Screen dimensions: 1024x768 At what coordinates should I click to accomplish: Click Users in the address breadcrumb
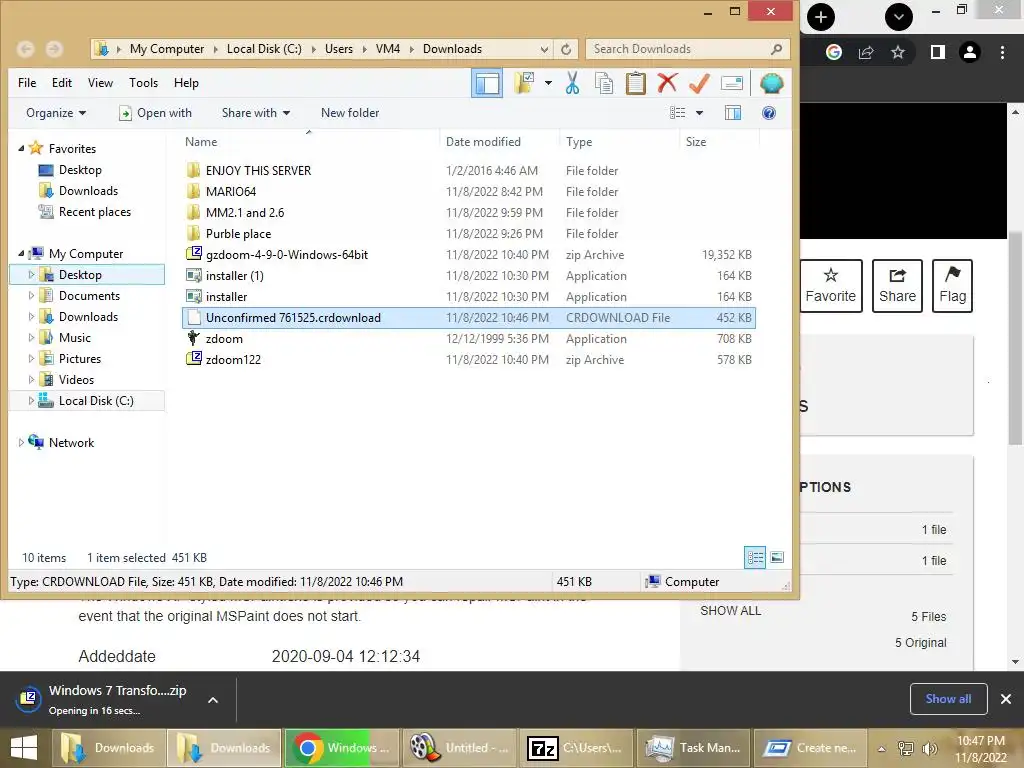pos(338,49)
